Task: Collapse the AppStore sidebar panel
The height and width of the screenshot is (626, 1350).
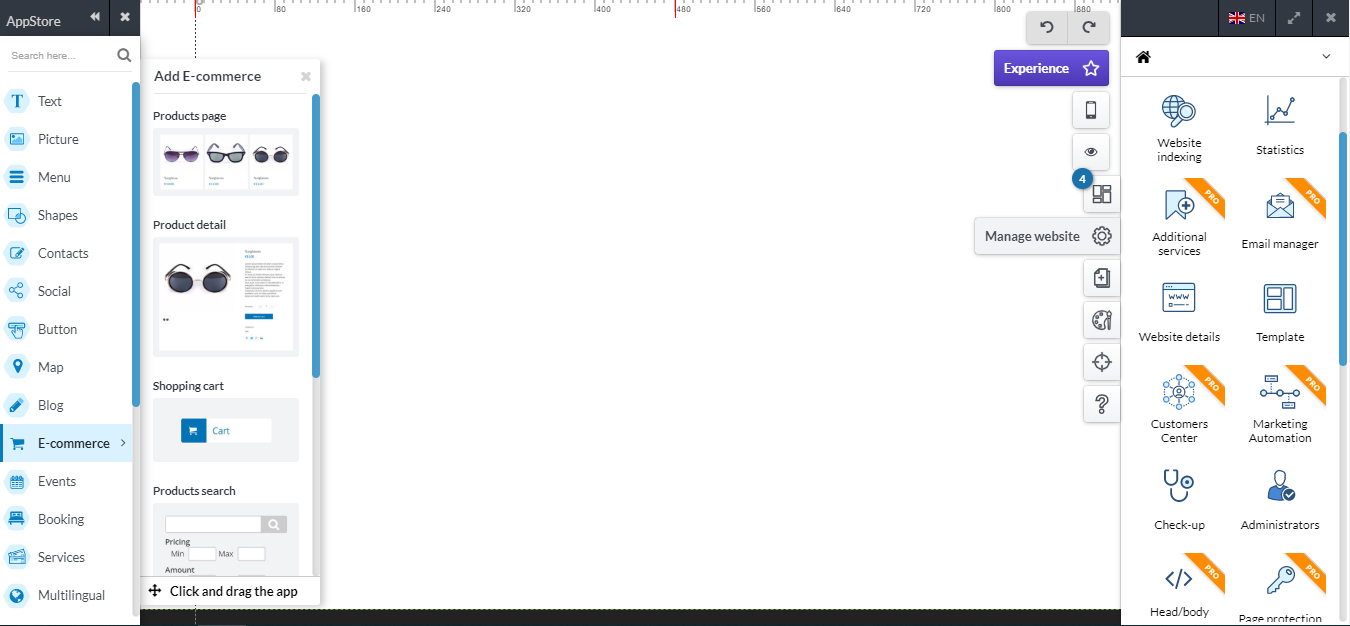Action: click(95, 17)
